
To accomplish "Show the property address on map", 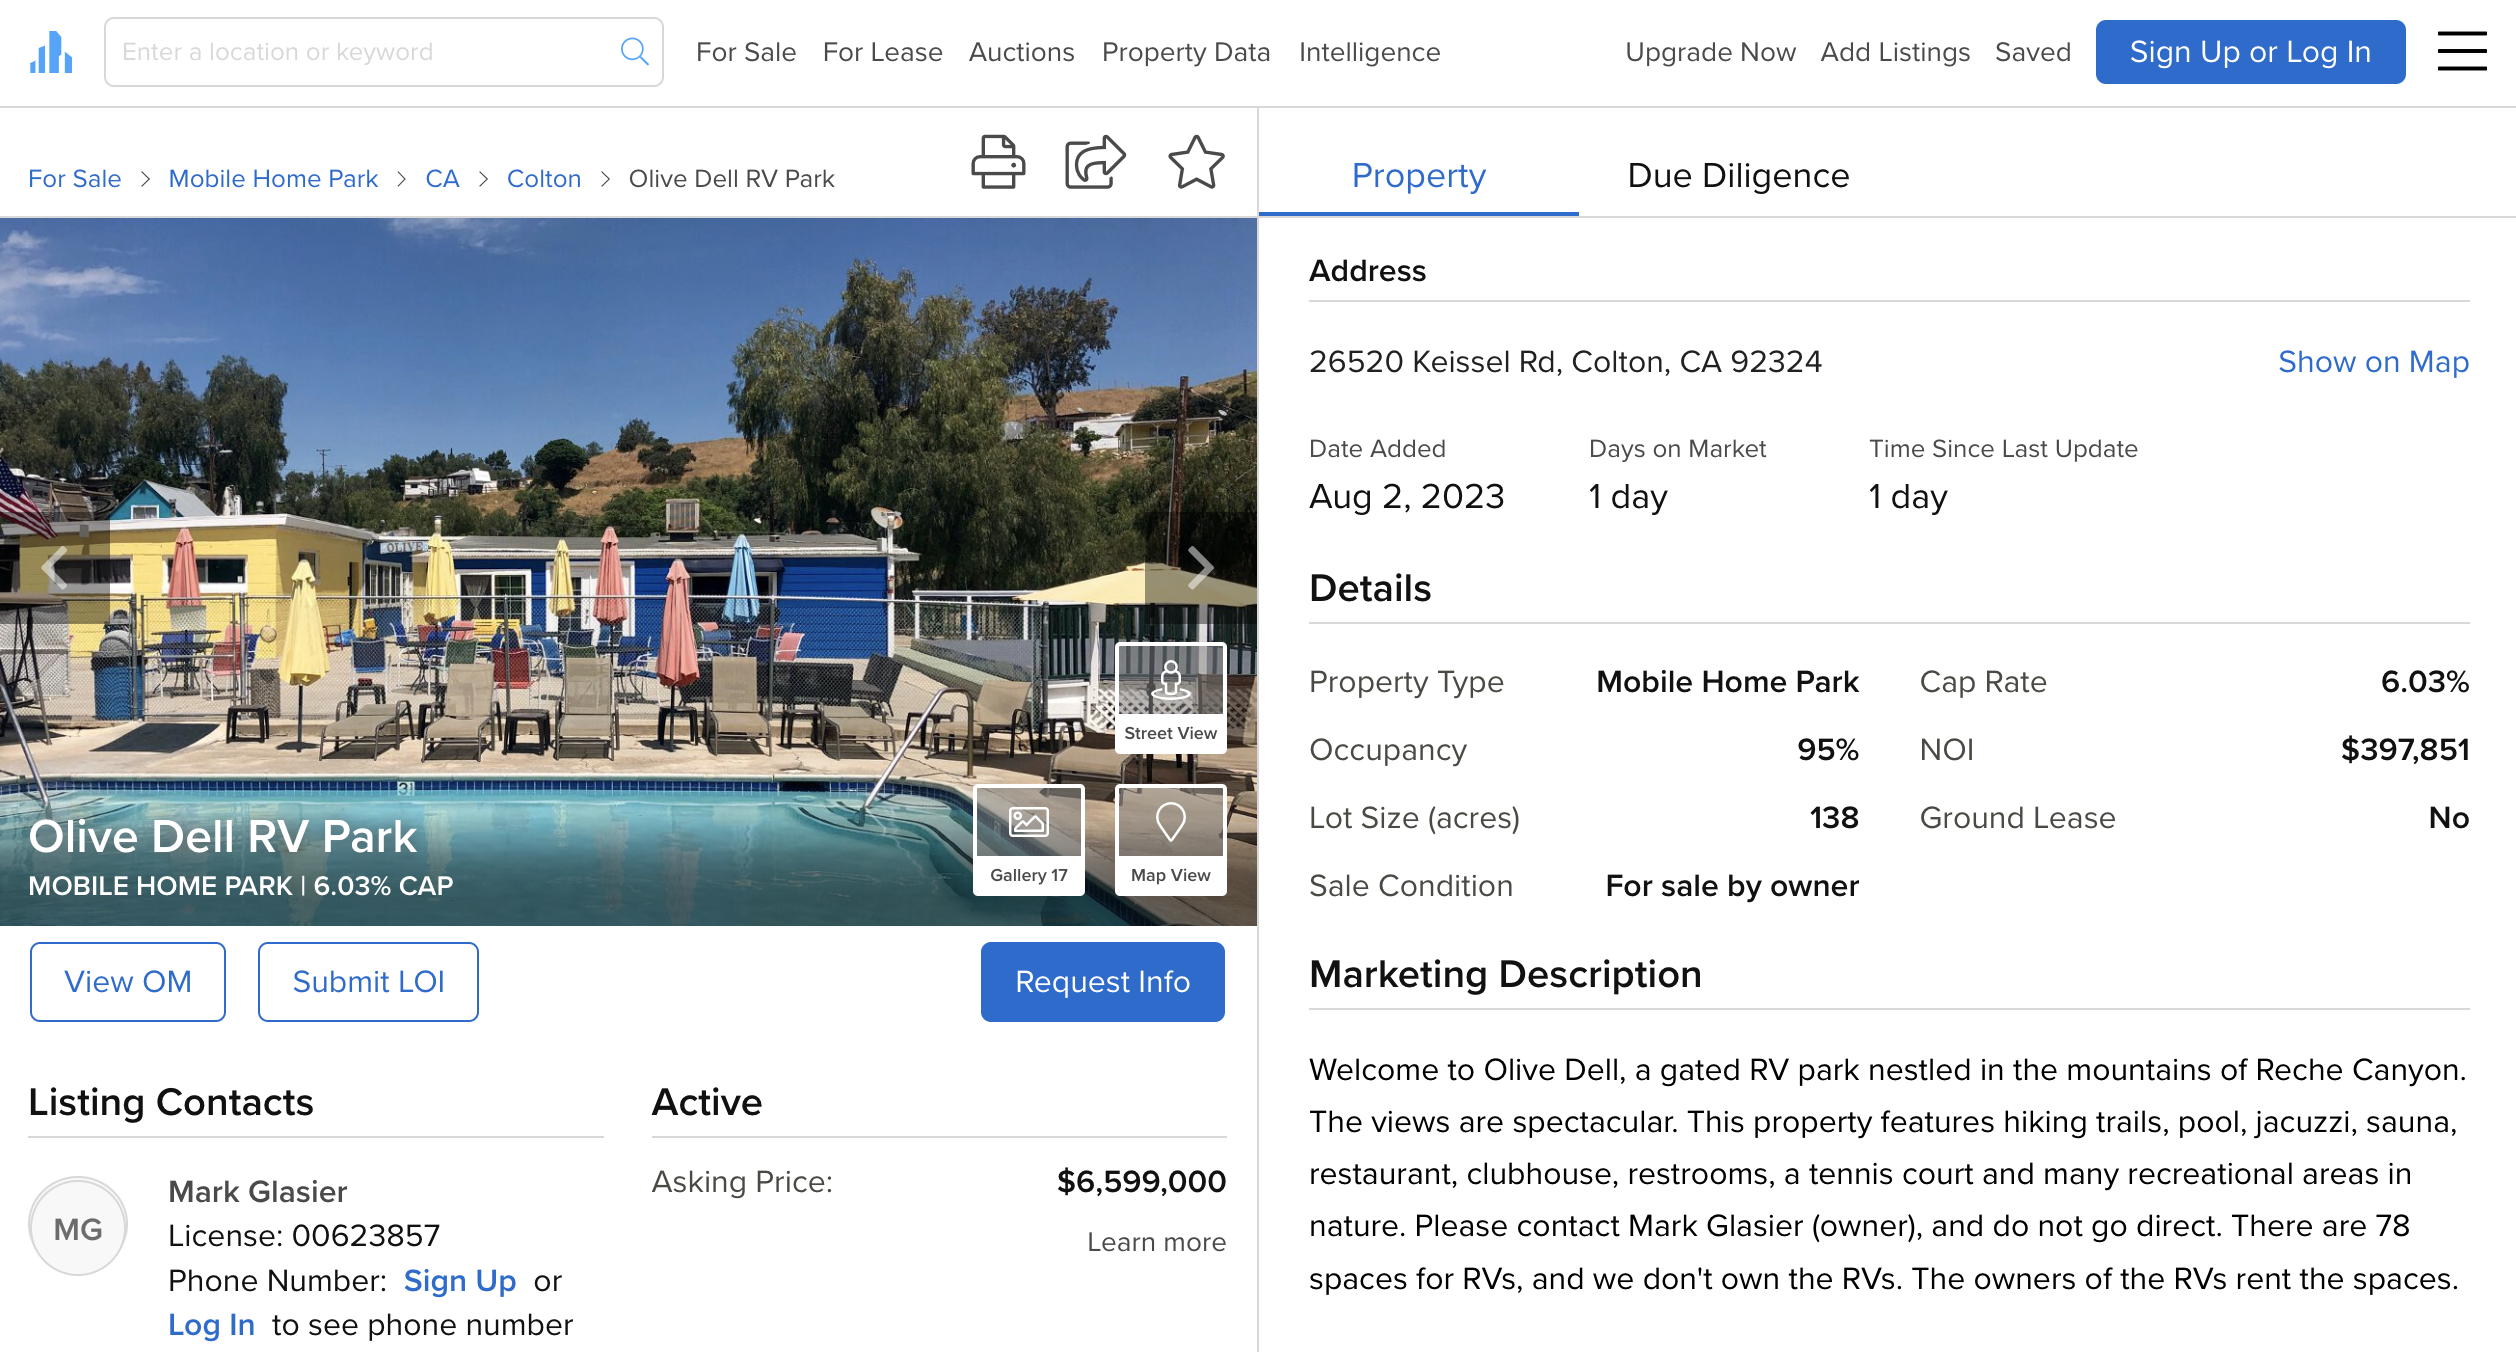I will (2374, 362).
